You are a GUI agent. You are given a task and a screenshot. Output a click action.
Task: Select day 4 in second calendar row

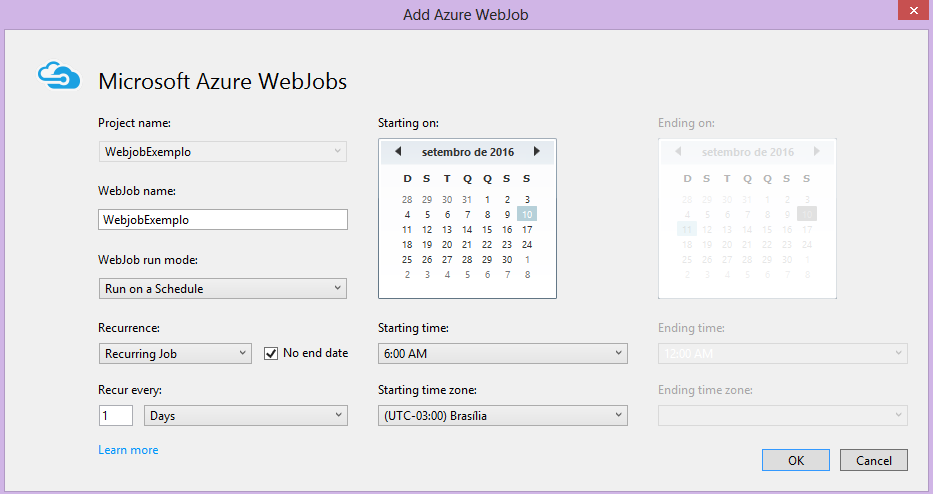(407, 214)
